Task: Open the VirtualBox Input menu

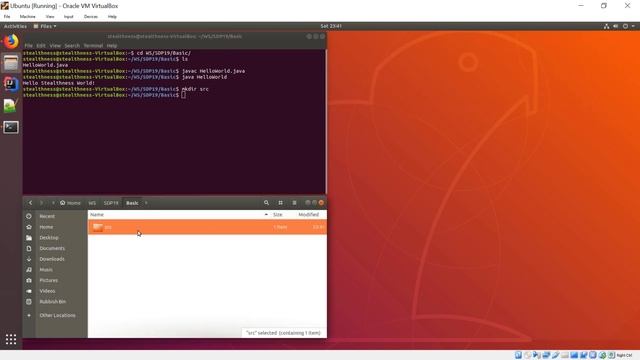Action: [x=69, y=17]
